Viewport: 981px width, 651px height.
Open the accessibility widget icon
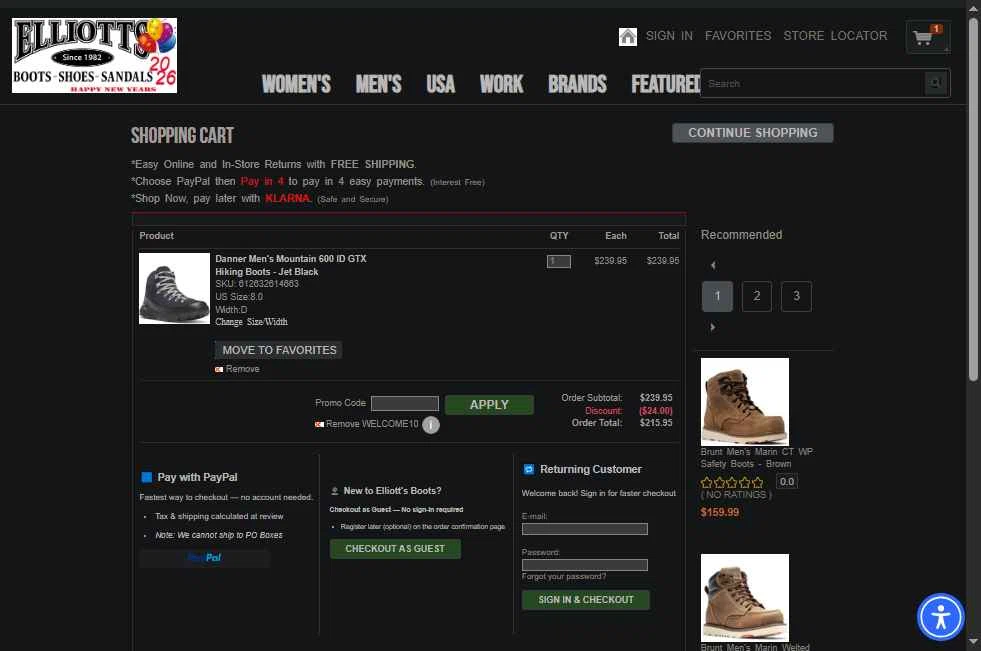tap(940, 617)
